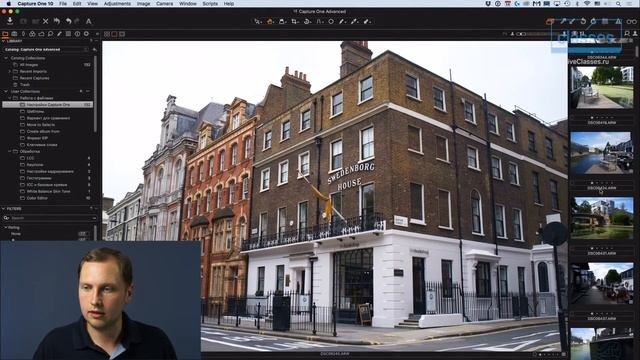The image size is (640, 360).
Task: Click the Import images icon
Action: 10,21
